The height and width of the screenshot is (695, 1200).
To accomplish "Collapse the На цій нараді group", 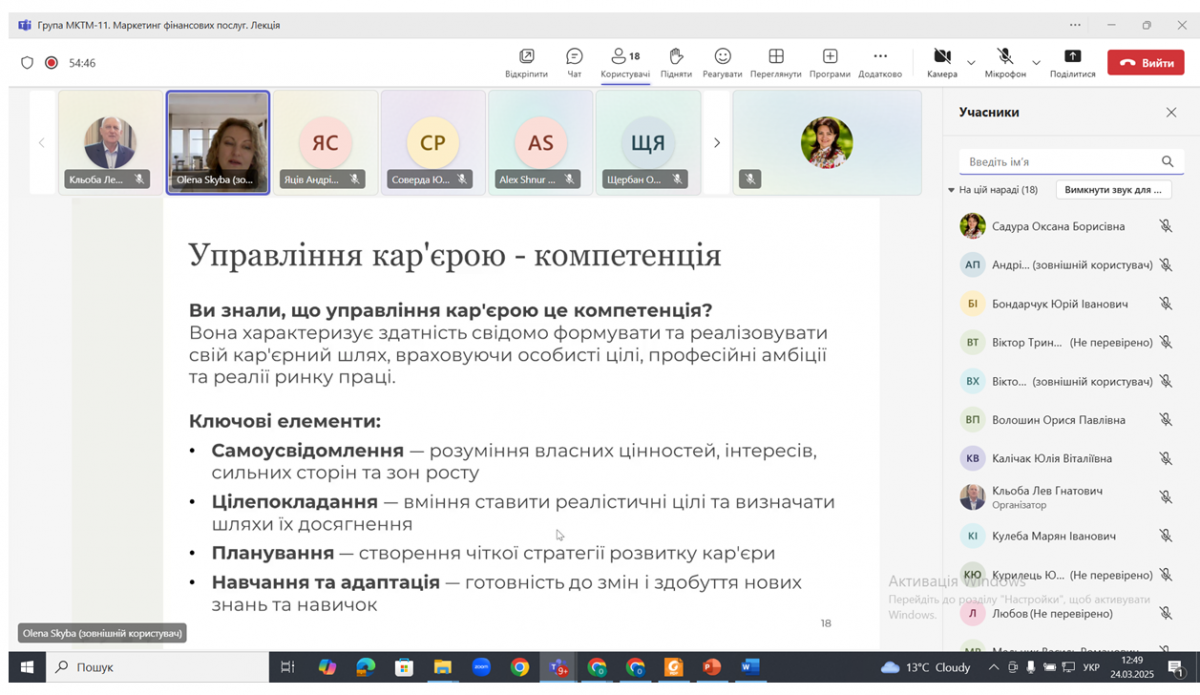I will (951, 189).
